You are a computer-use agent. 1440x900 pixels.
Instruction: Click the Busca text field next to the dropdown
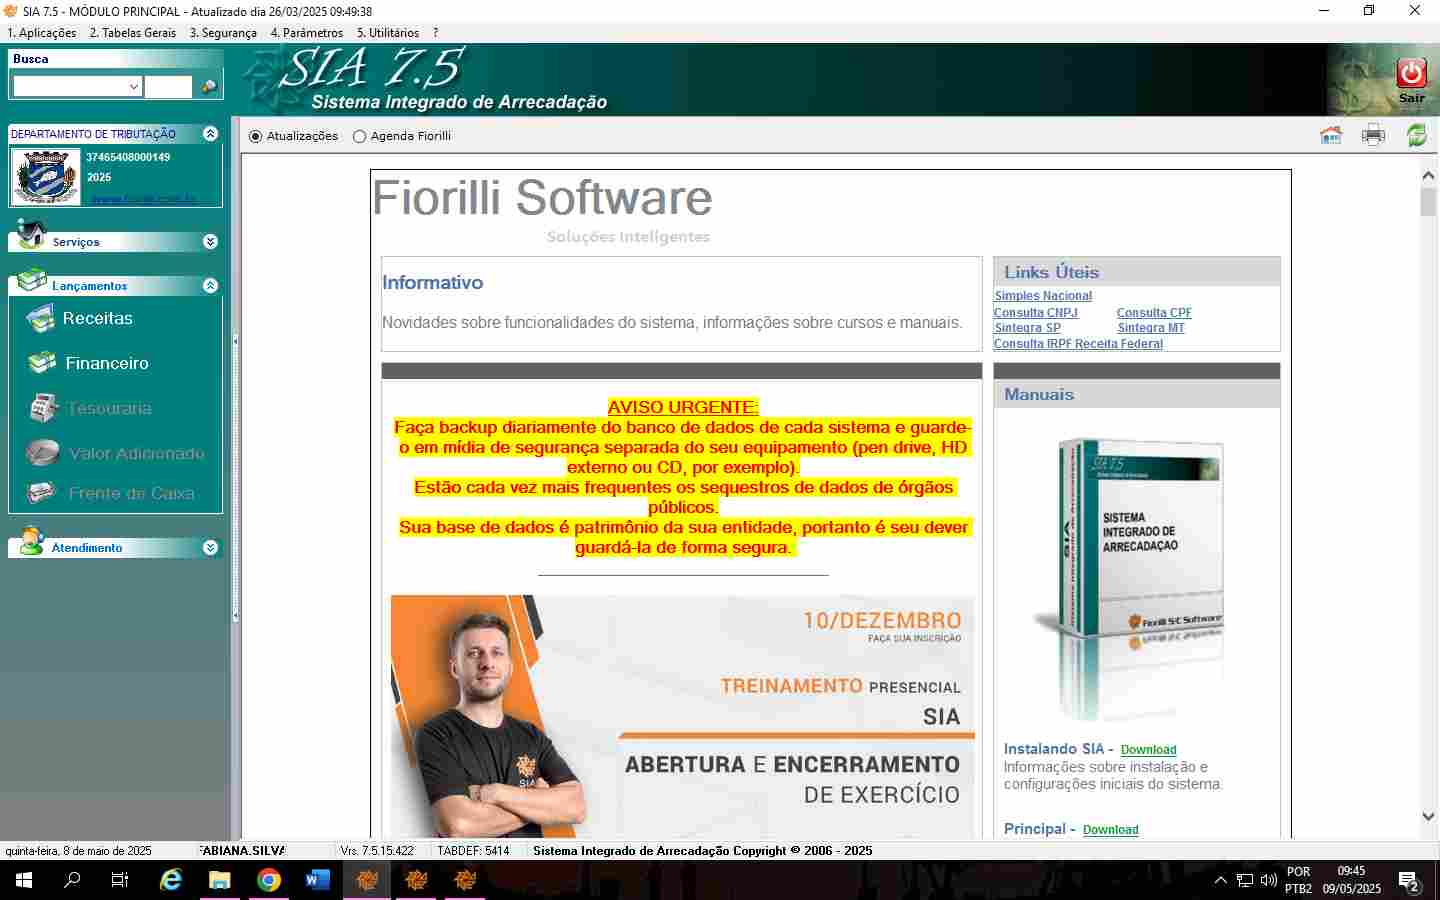[x=168, y=87]
